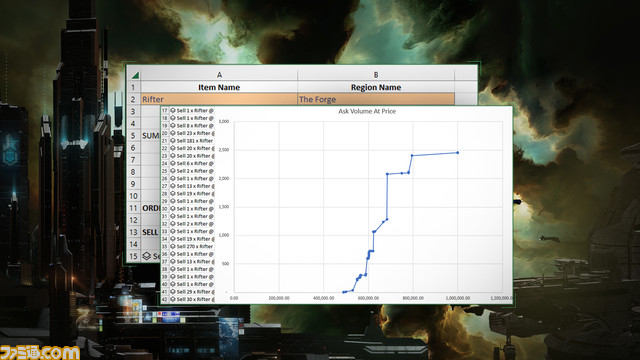Click the 'SELL' cell in row 13

(150, 232)
